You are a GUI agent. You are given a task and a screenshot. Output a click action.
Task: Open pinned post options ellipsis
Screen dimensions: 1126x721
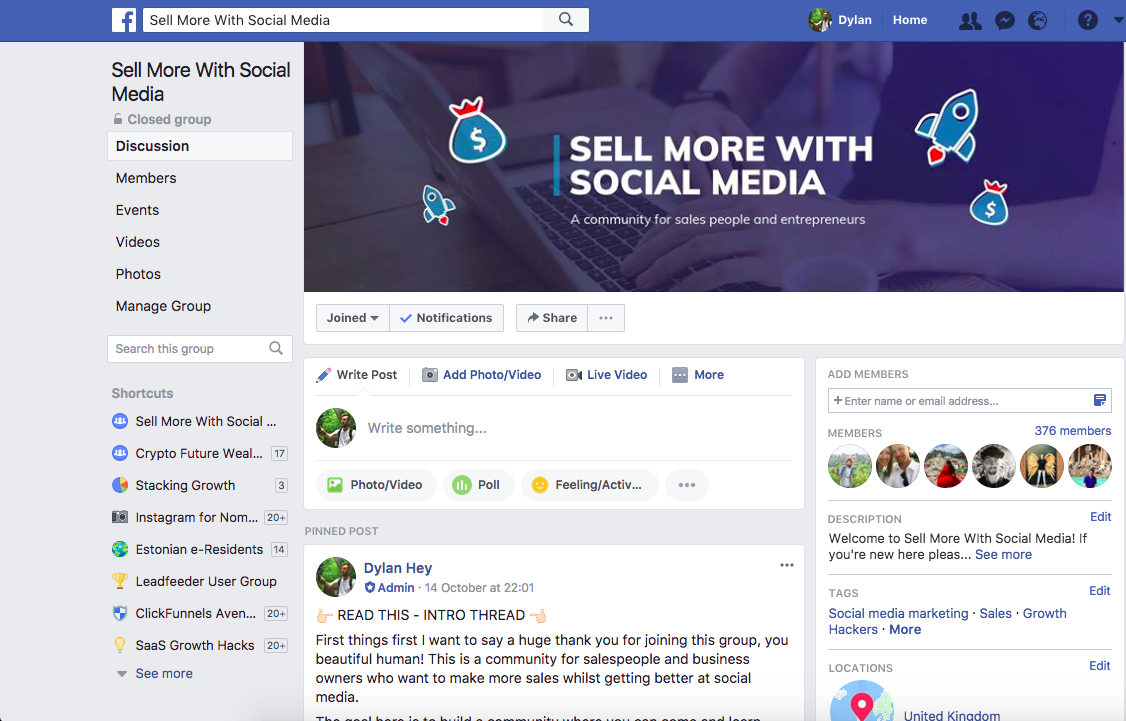(787, 565)
